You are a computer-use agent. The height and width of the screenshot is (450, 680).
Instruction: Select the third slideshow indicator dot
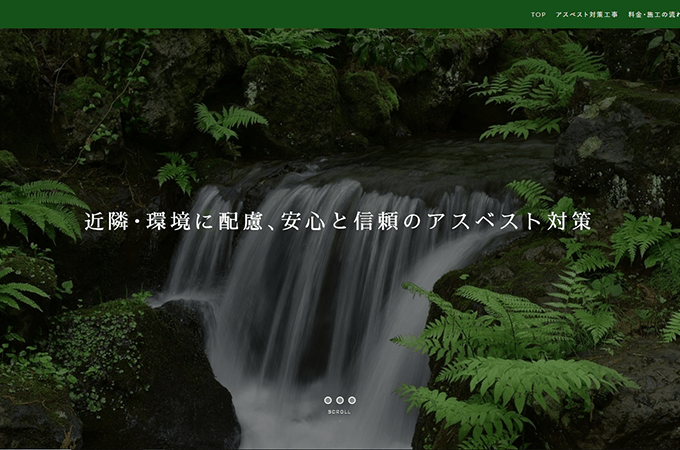coord(352,400)
